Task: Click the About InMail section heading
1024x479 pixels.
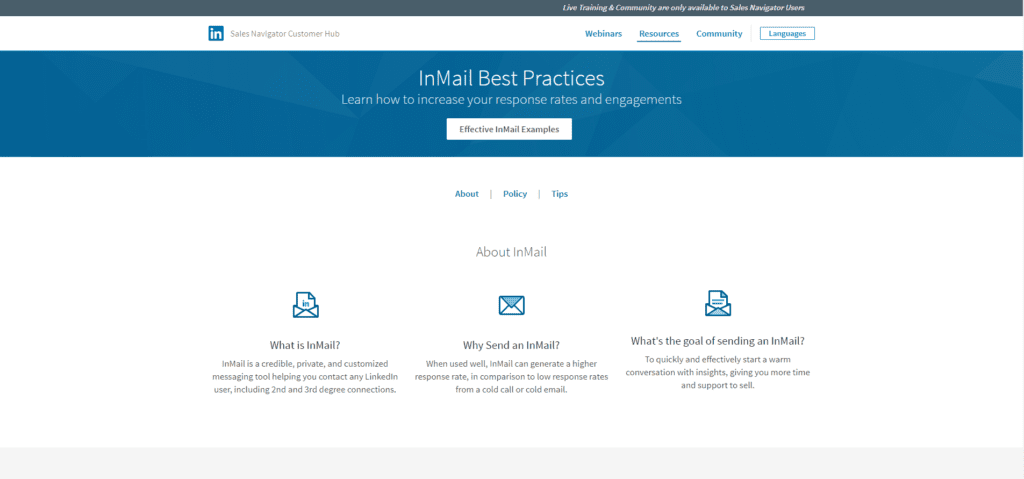Action: tap(511, 252)
